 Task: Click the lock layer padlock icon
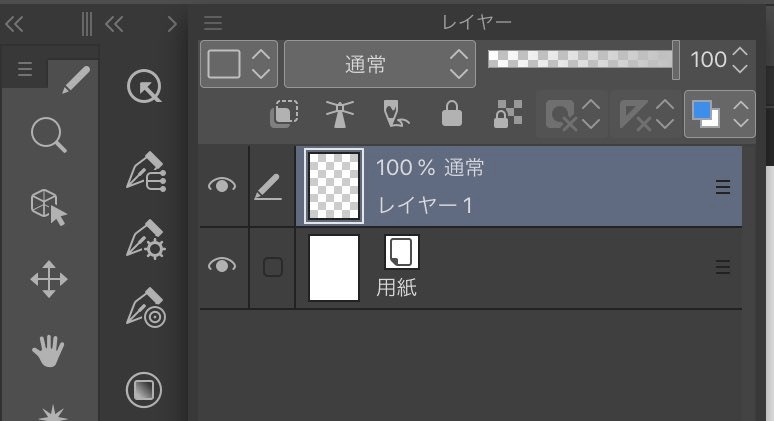tap(452, 115)
